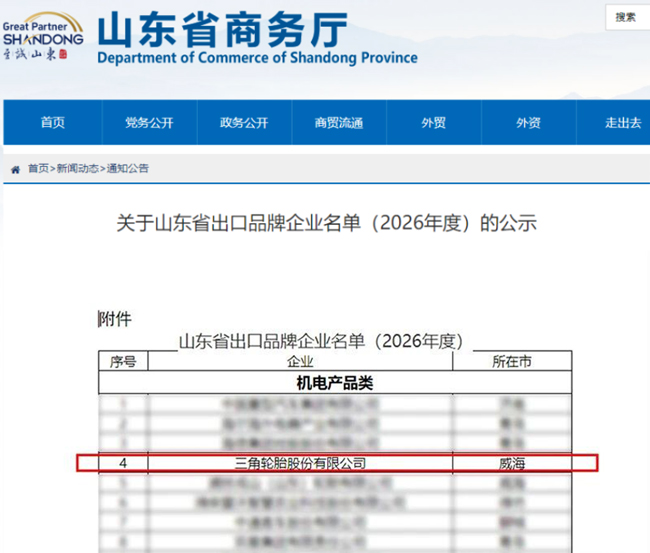The image size is (650, 553).
Task: Open the 外贸 navigation item
Action: point(434,123)
